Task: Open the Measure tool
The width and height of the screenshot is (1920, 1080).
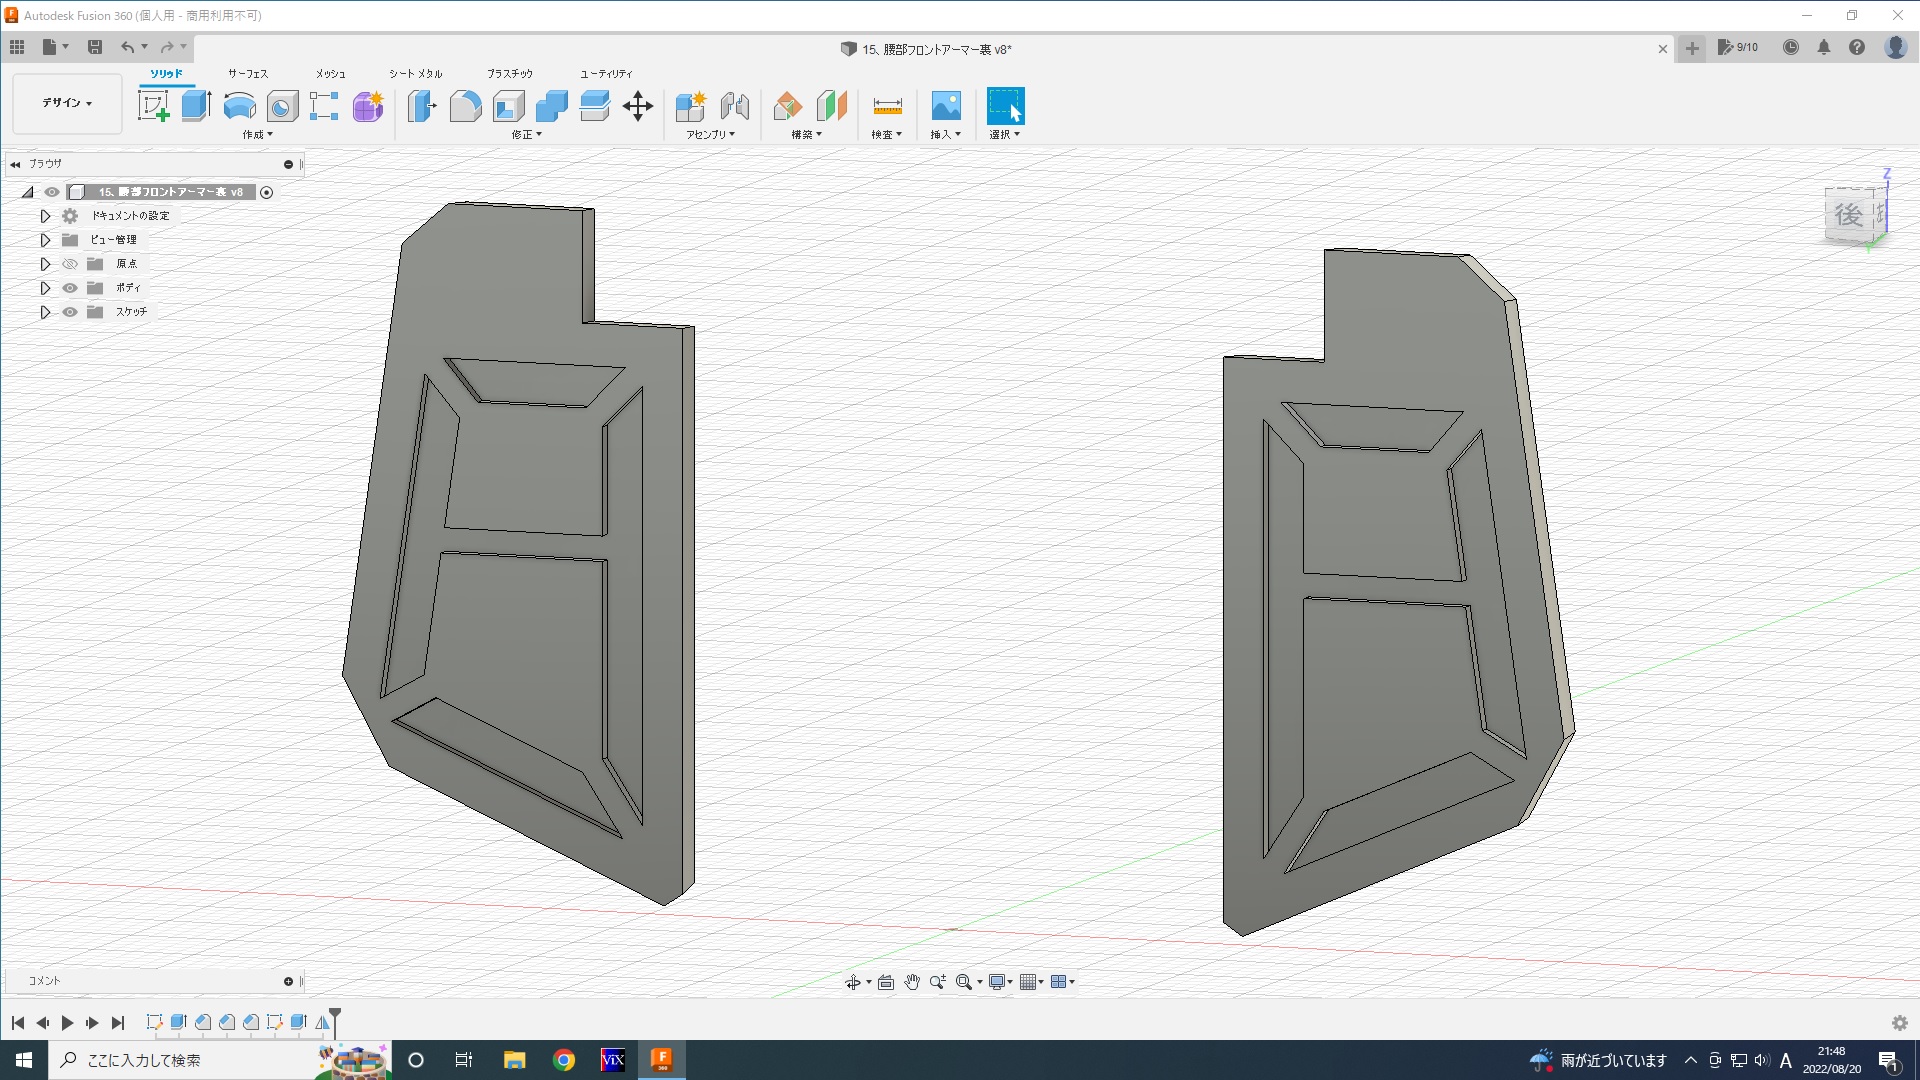Action: pos(887,106)
